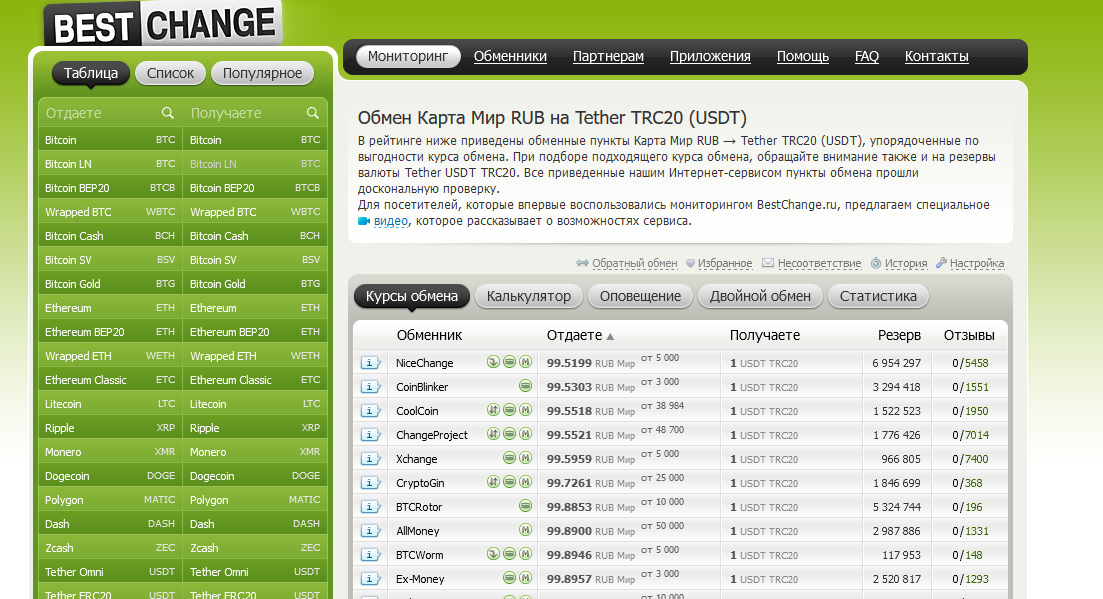Open the Статистика tab
The height and width of the screenshot is (599, 1103).
click(878, 296)
